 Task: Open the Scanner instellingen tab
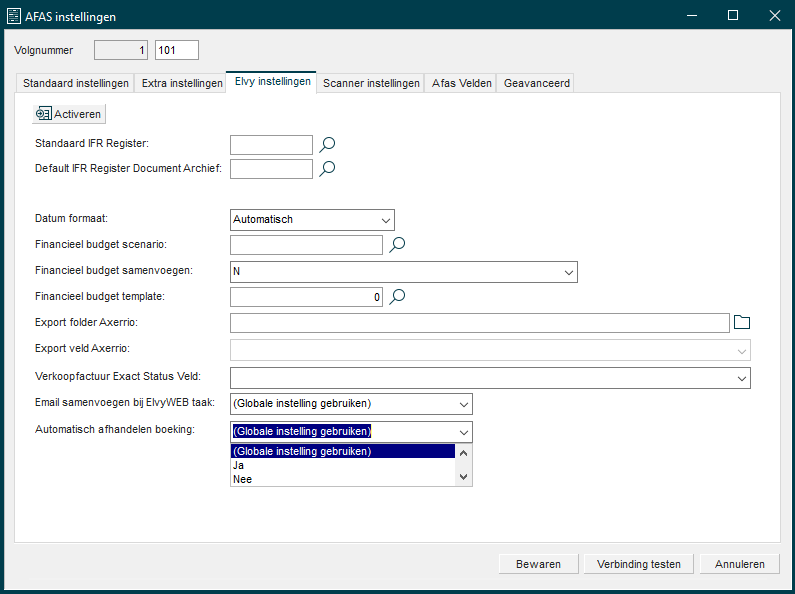point(371,84)
